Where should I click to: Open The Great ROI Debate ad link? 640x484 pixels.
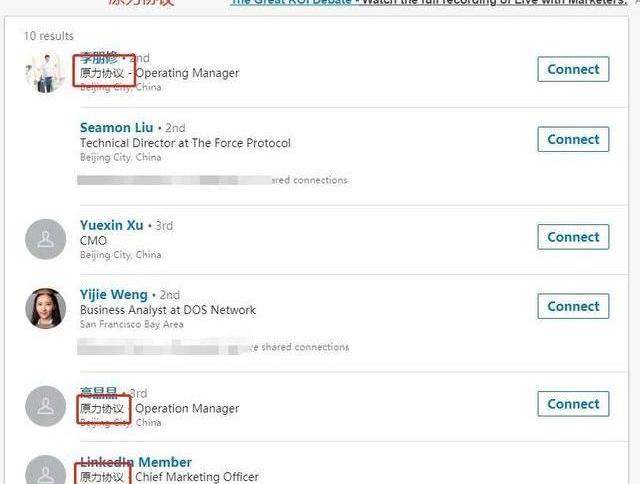(x=291, y=2)
